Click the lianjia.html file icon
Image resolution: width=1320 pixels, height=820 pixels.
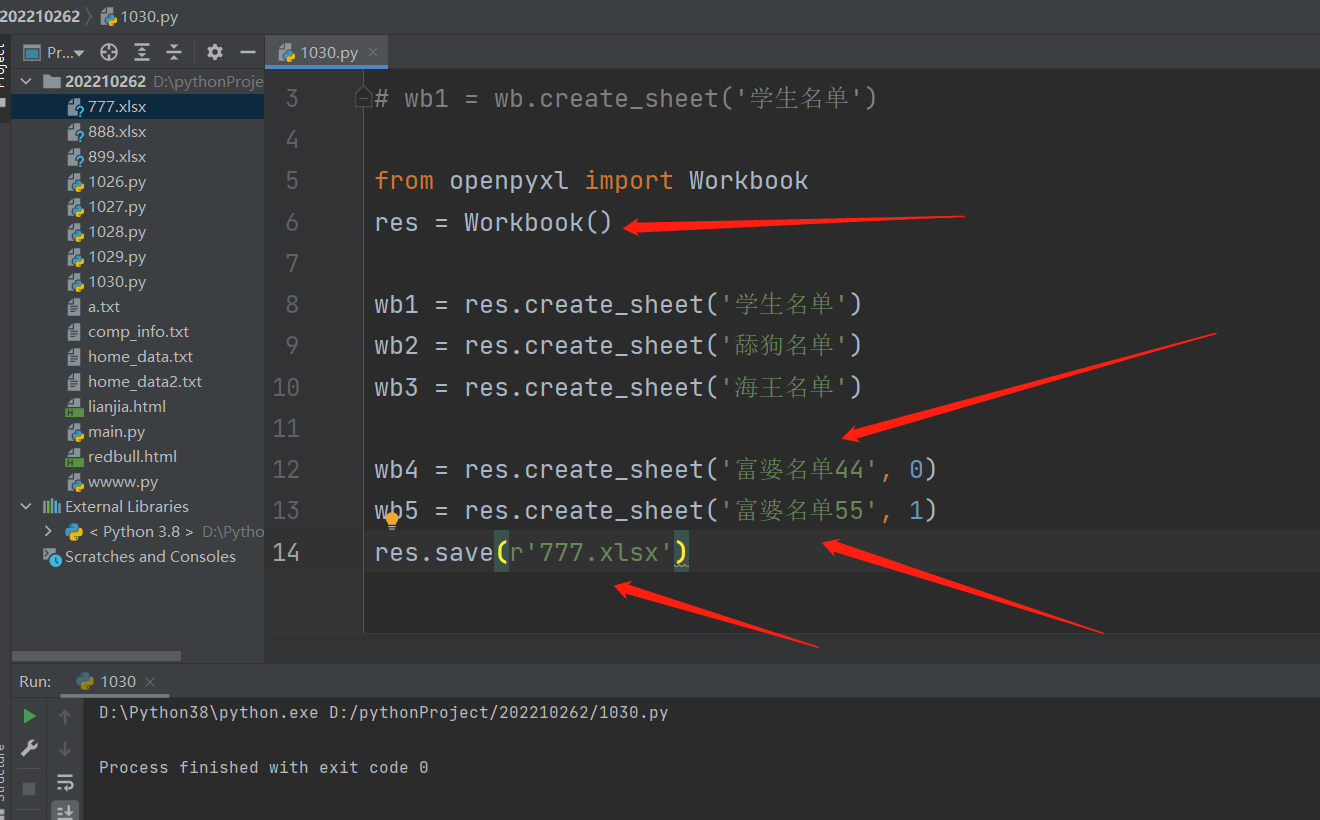click(75, 407)
